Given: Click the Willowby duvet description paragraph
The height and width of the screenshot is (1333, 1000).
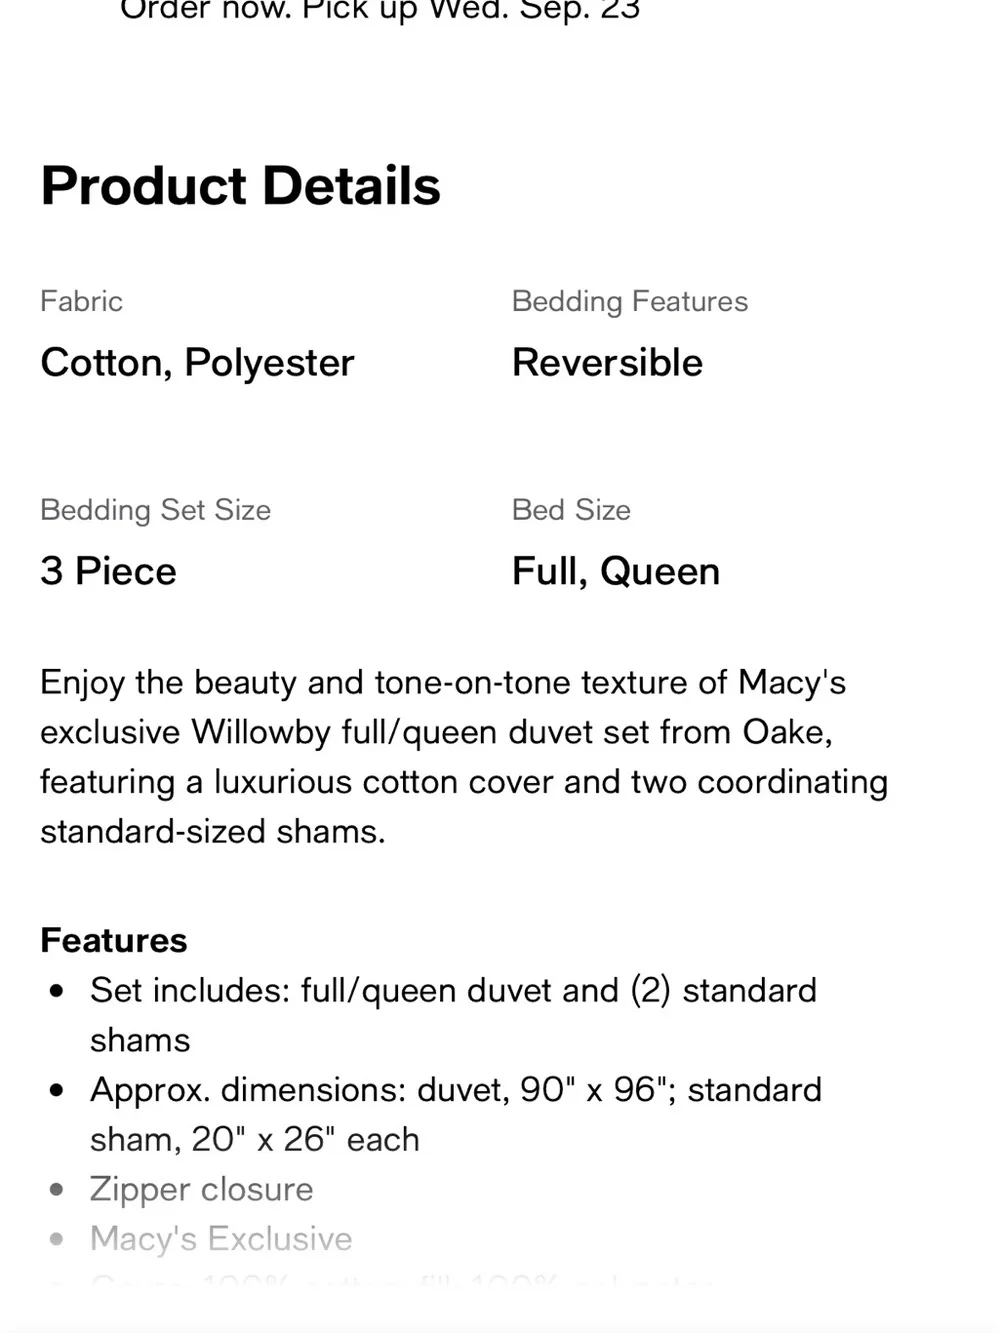Looking at the screenshot, I should coord(464,757).
